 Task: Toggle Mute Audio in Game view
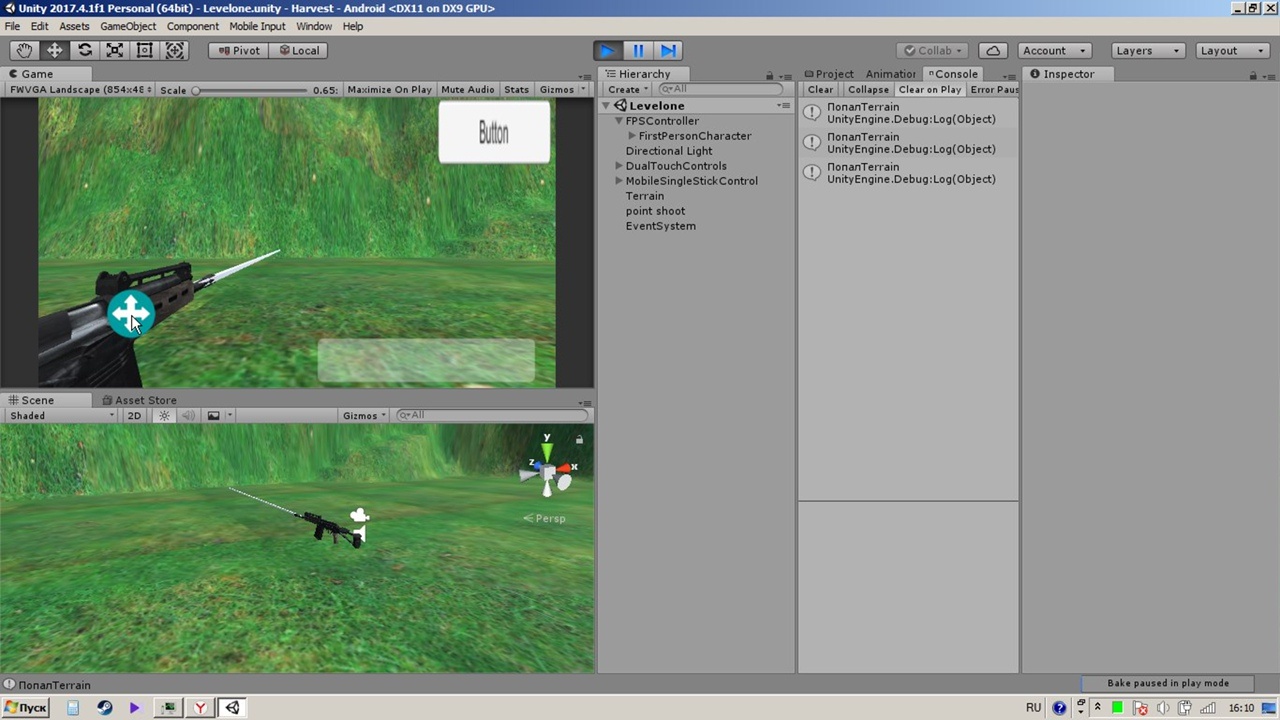pyautogui.click(x=467, y=90)
